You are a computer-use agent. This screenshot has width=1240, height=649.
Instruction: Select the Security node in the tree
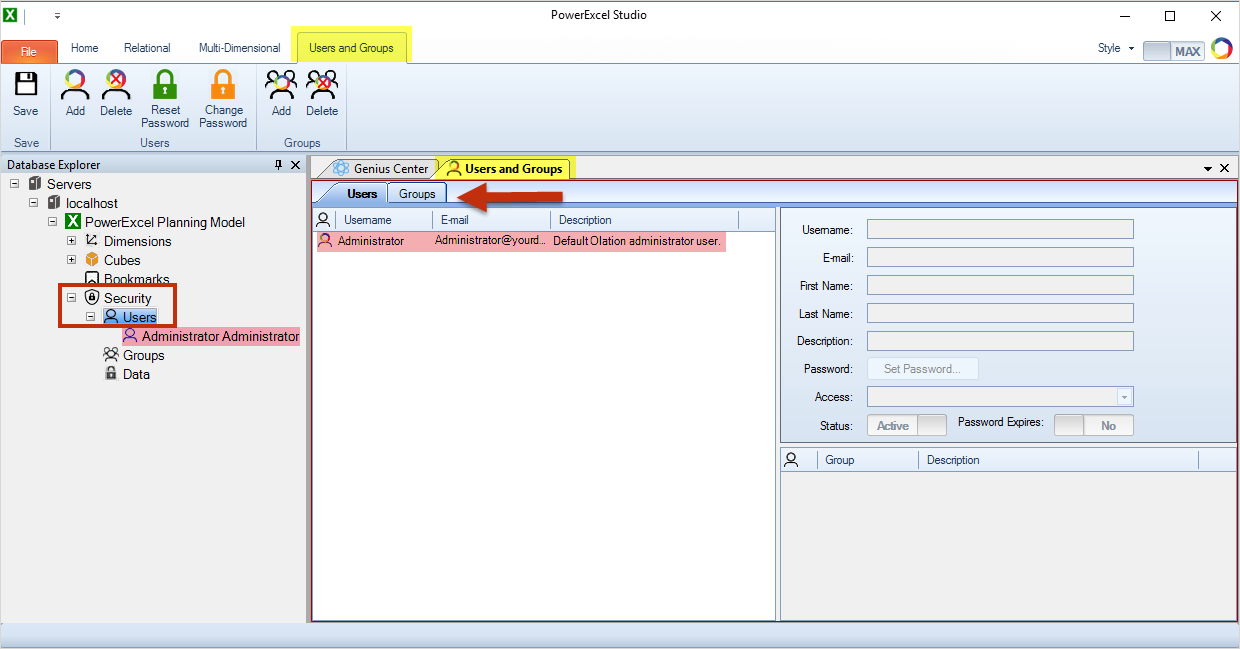[128, 298]
